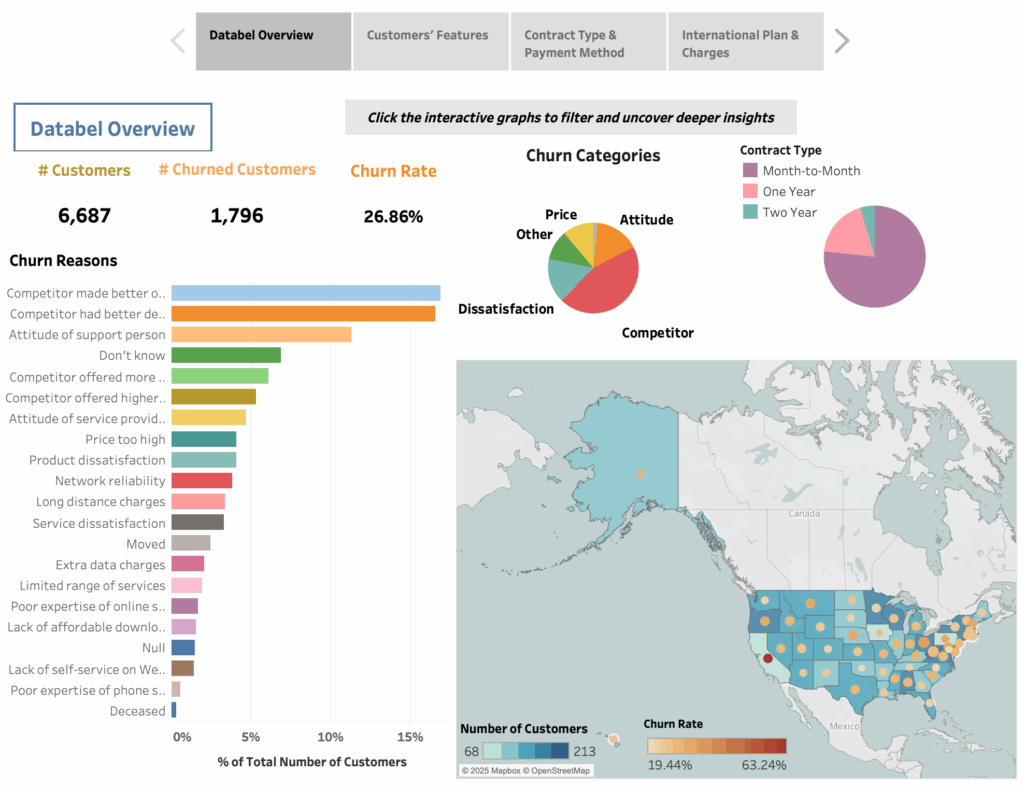Select Month-to-Month purple legend swatch
1024x787 pixels.
(x=750, y=171)
